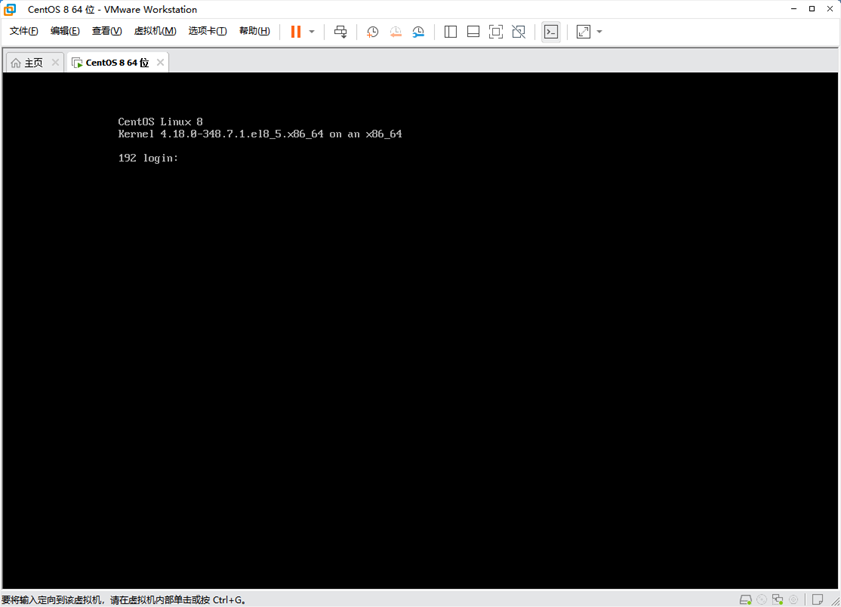Click the sound card status icon
The height and width of the screenshot is (607, 841).
click(794, 599)
